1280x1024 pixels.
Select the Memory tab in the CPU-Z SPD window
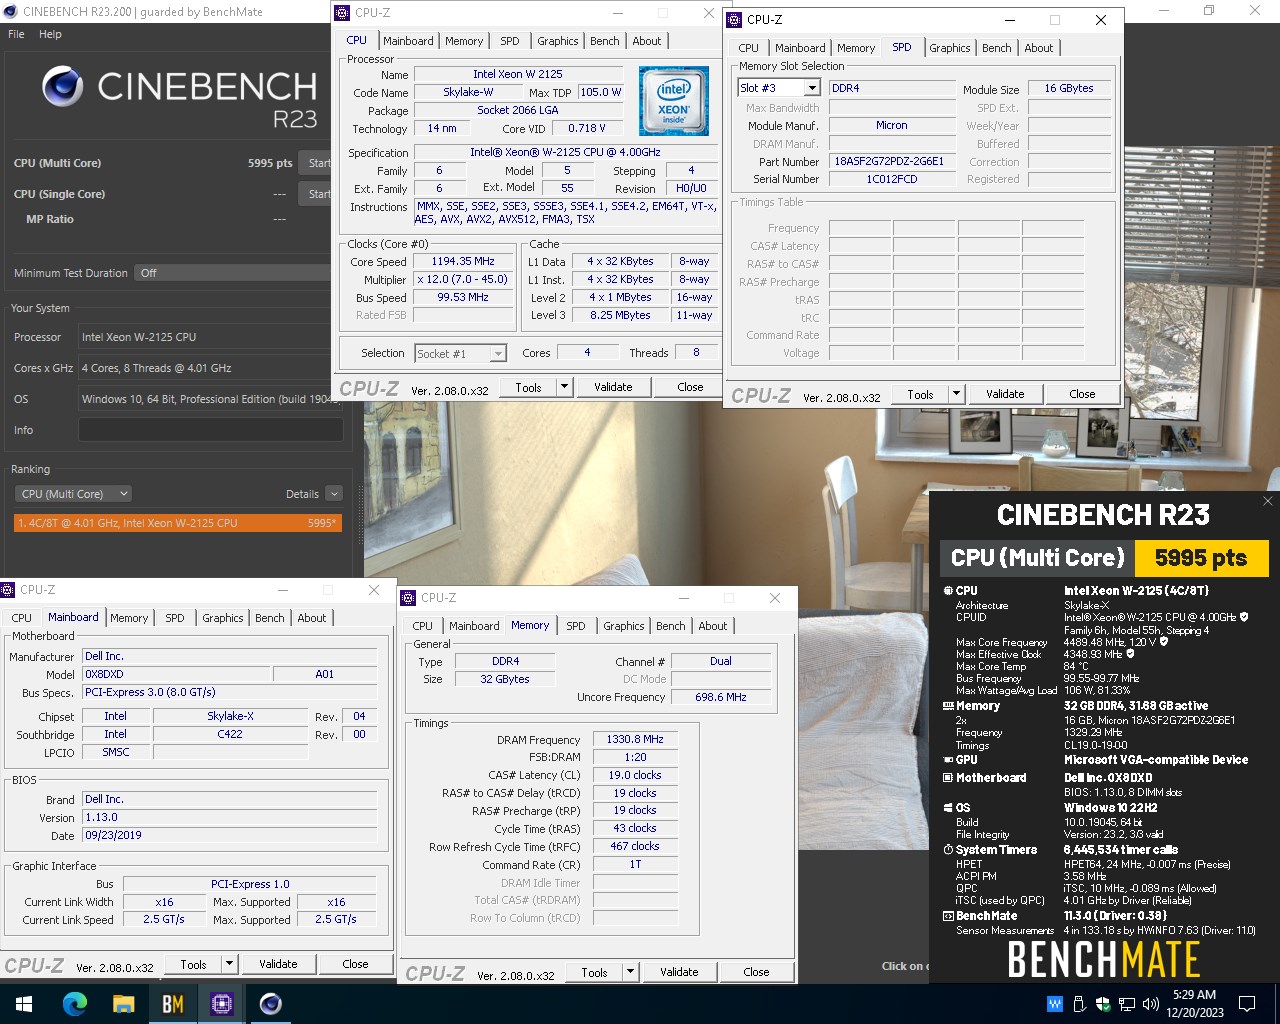point(855,48)
